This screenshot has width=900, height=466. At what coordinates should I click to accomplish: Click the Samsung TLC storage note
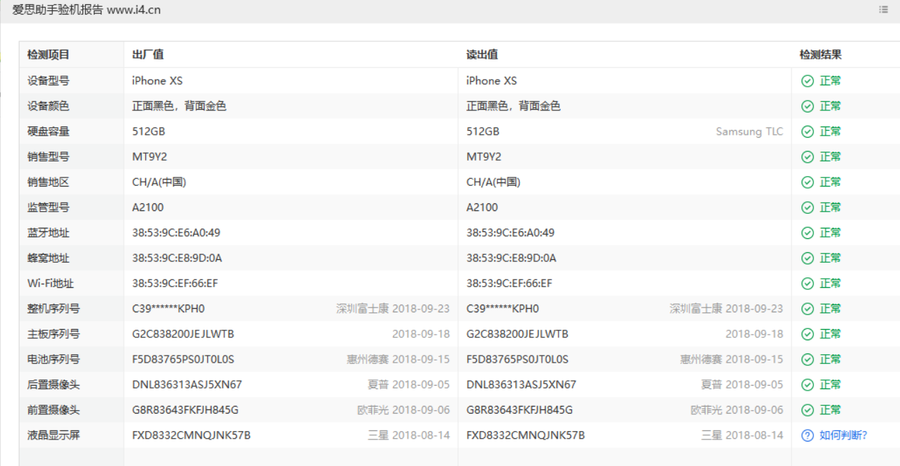pos(750,131)
